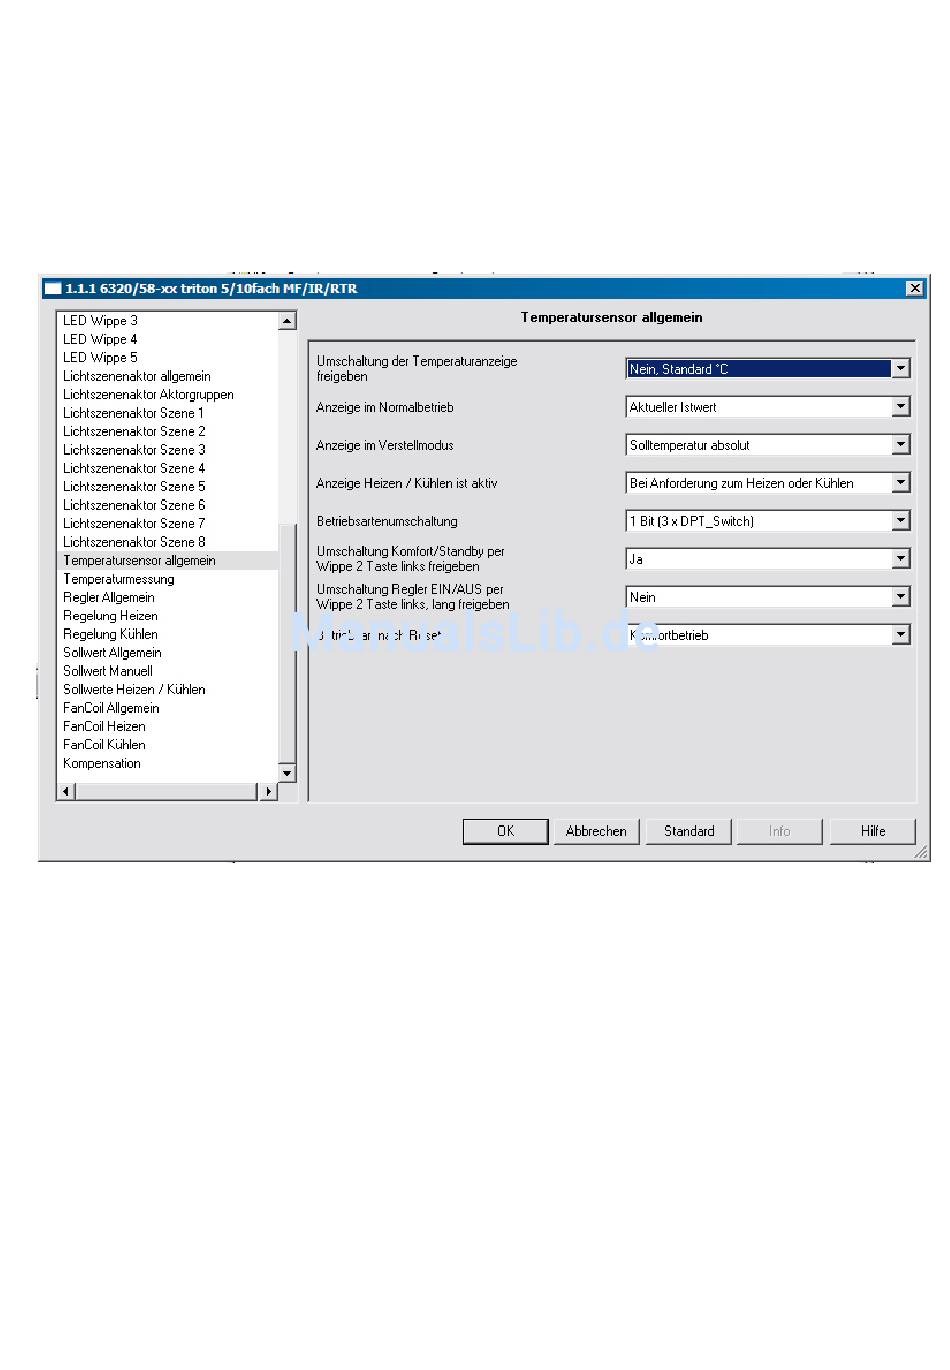The height and width of the screenshot is (1370, 950).
Task: Click the grayed-out Info button
Action: 780,831
